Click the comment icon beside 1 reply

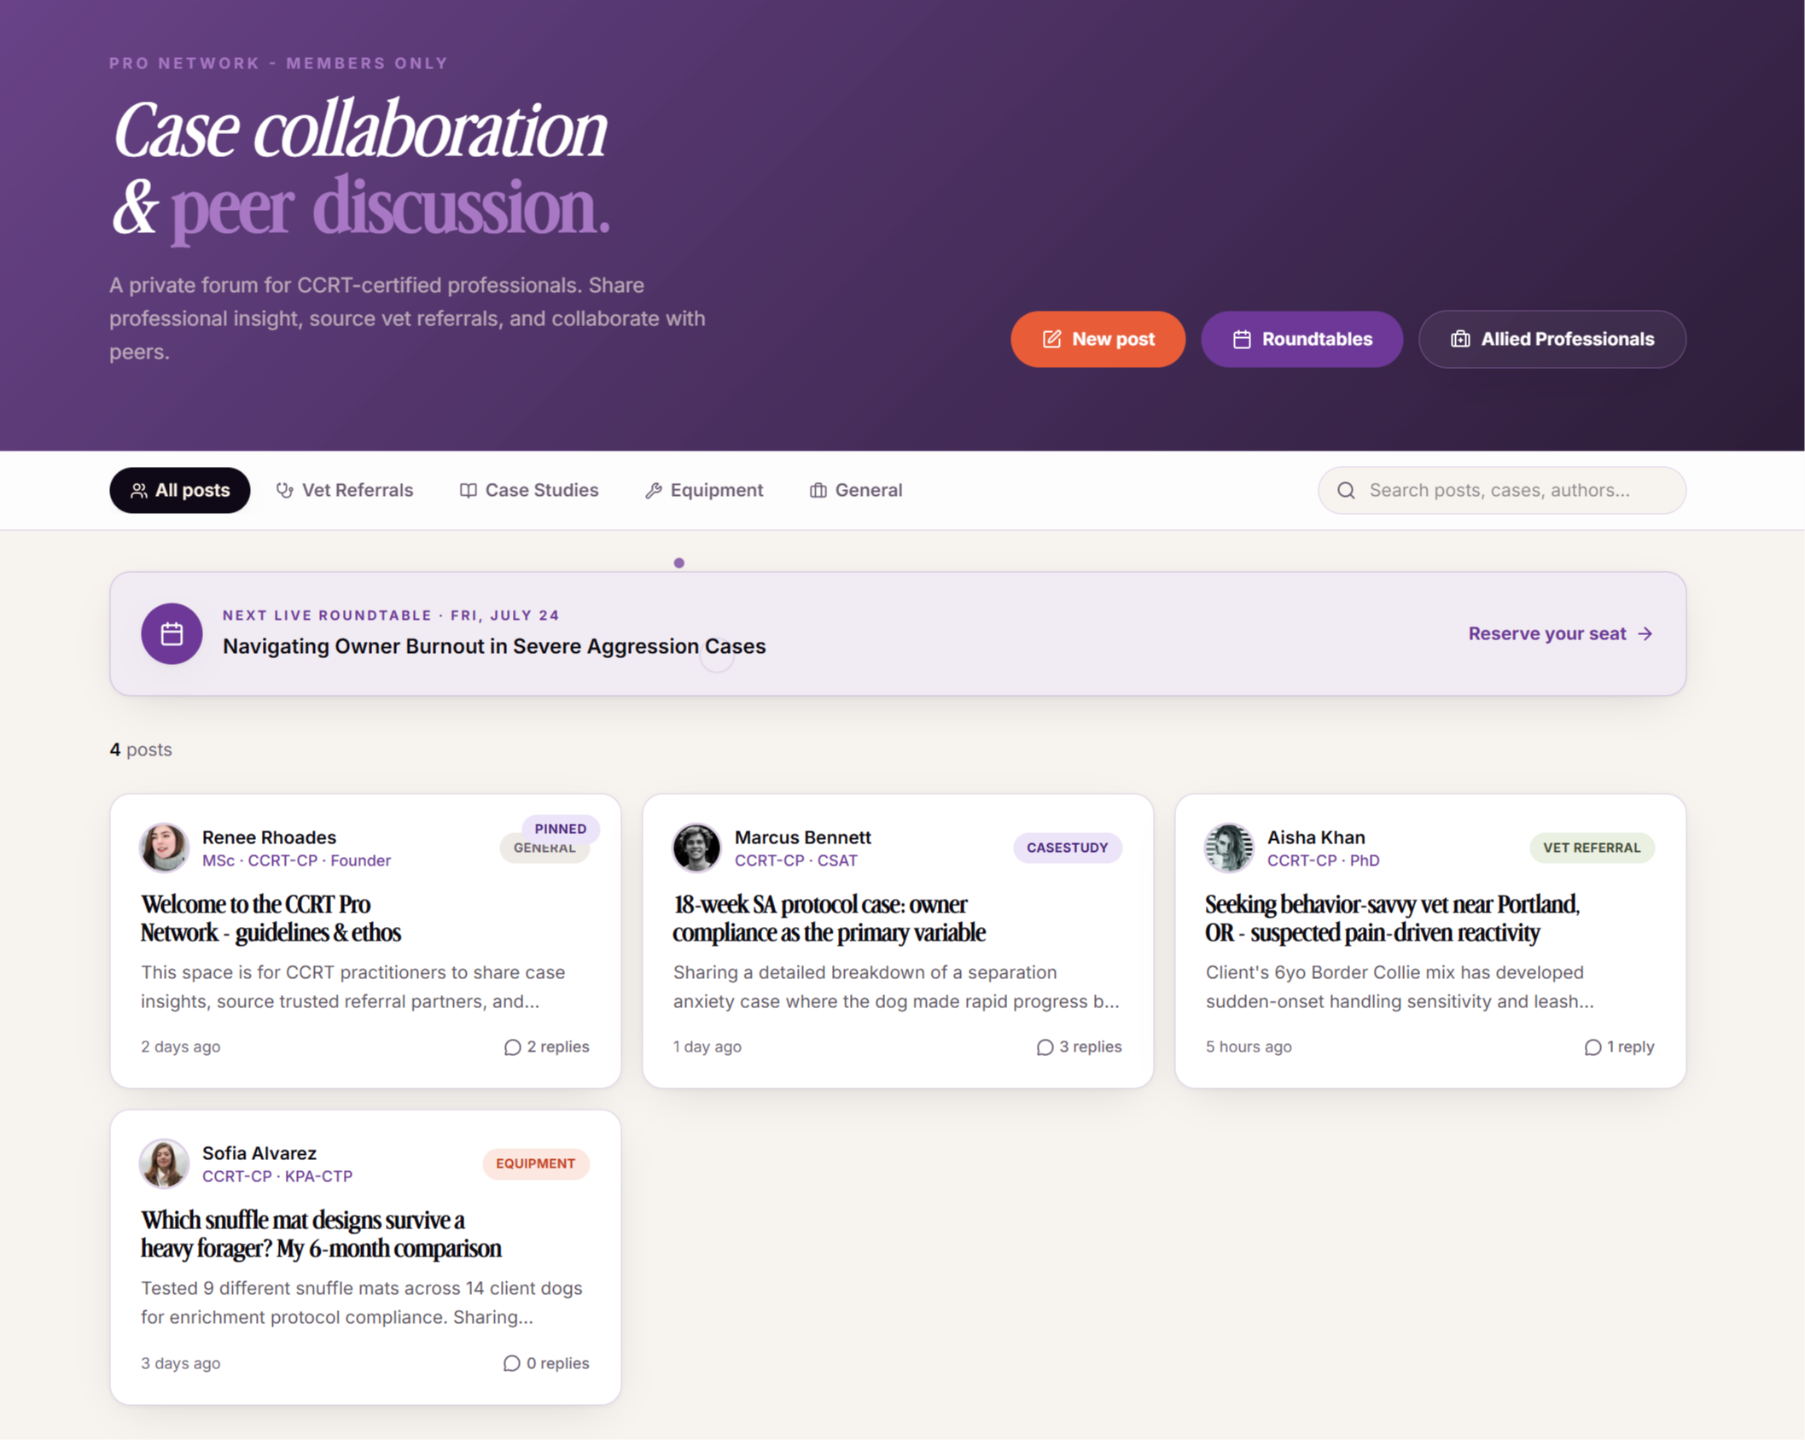[1592, 1047]
